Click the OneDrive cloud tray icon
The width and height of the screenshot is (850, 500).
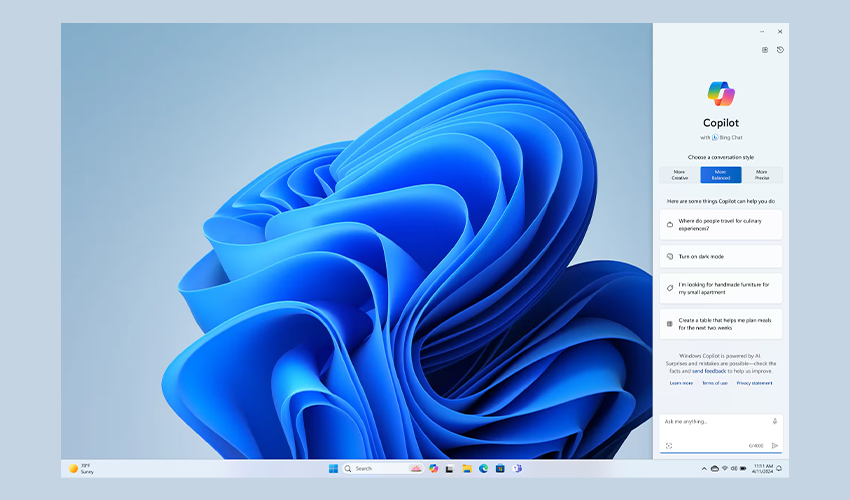tap(714, 469)
